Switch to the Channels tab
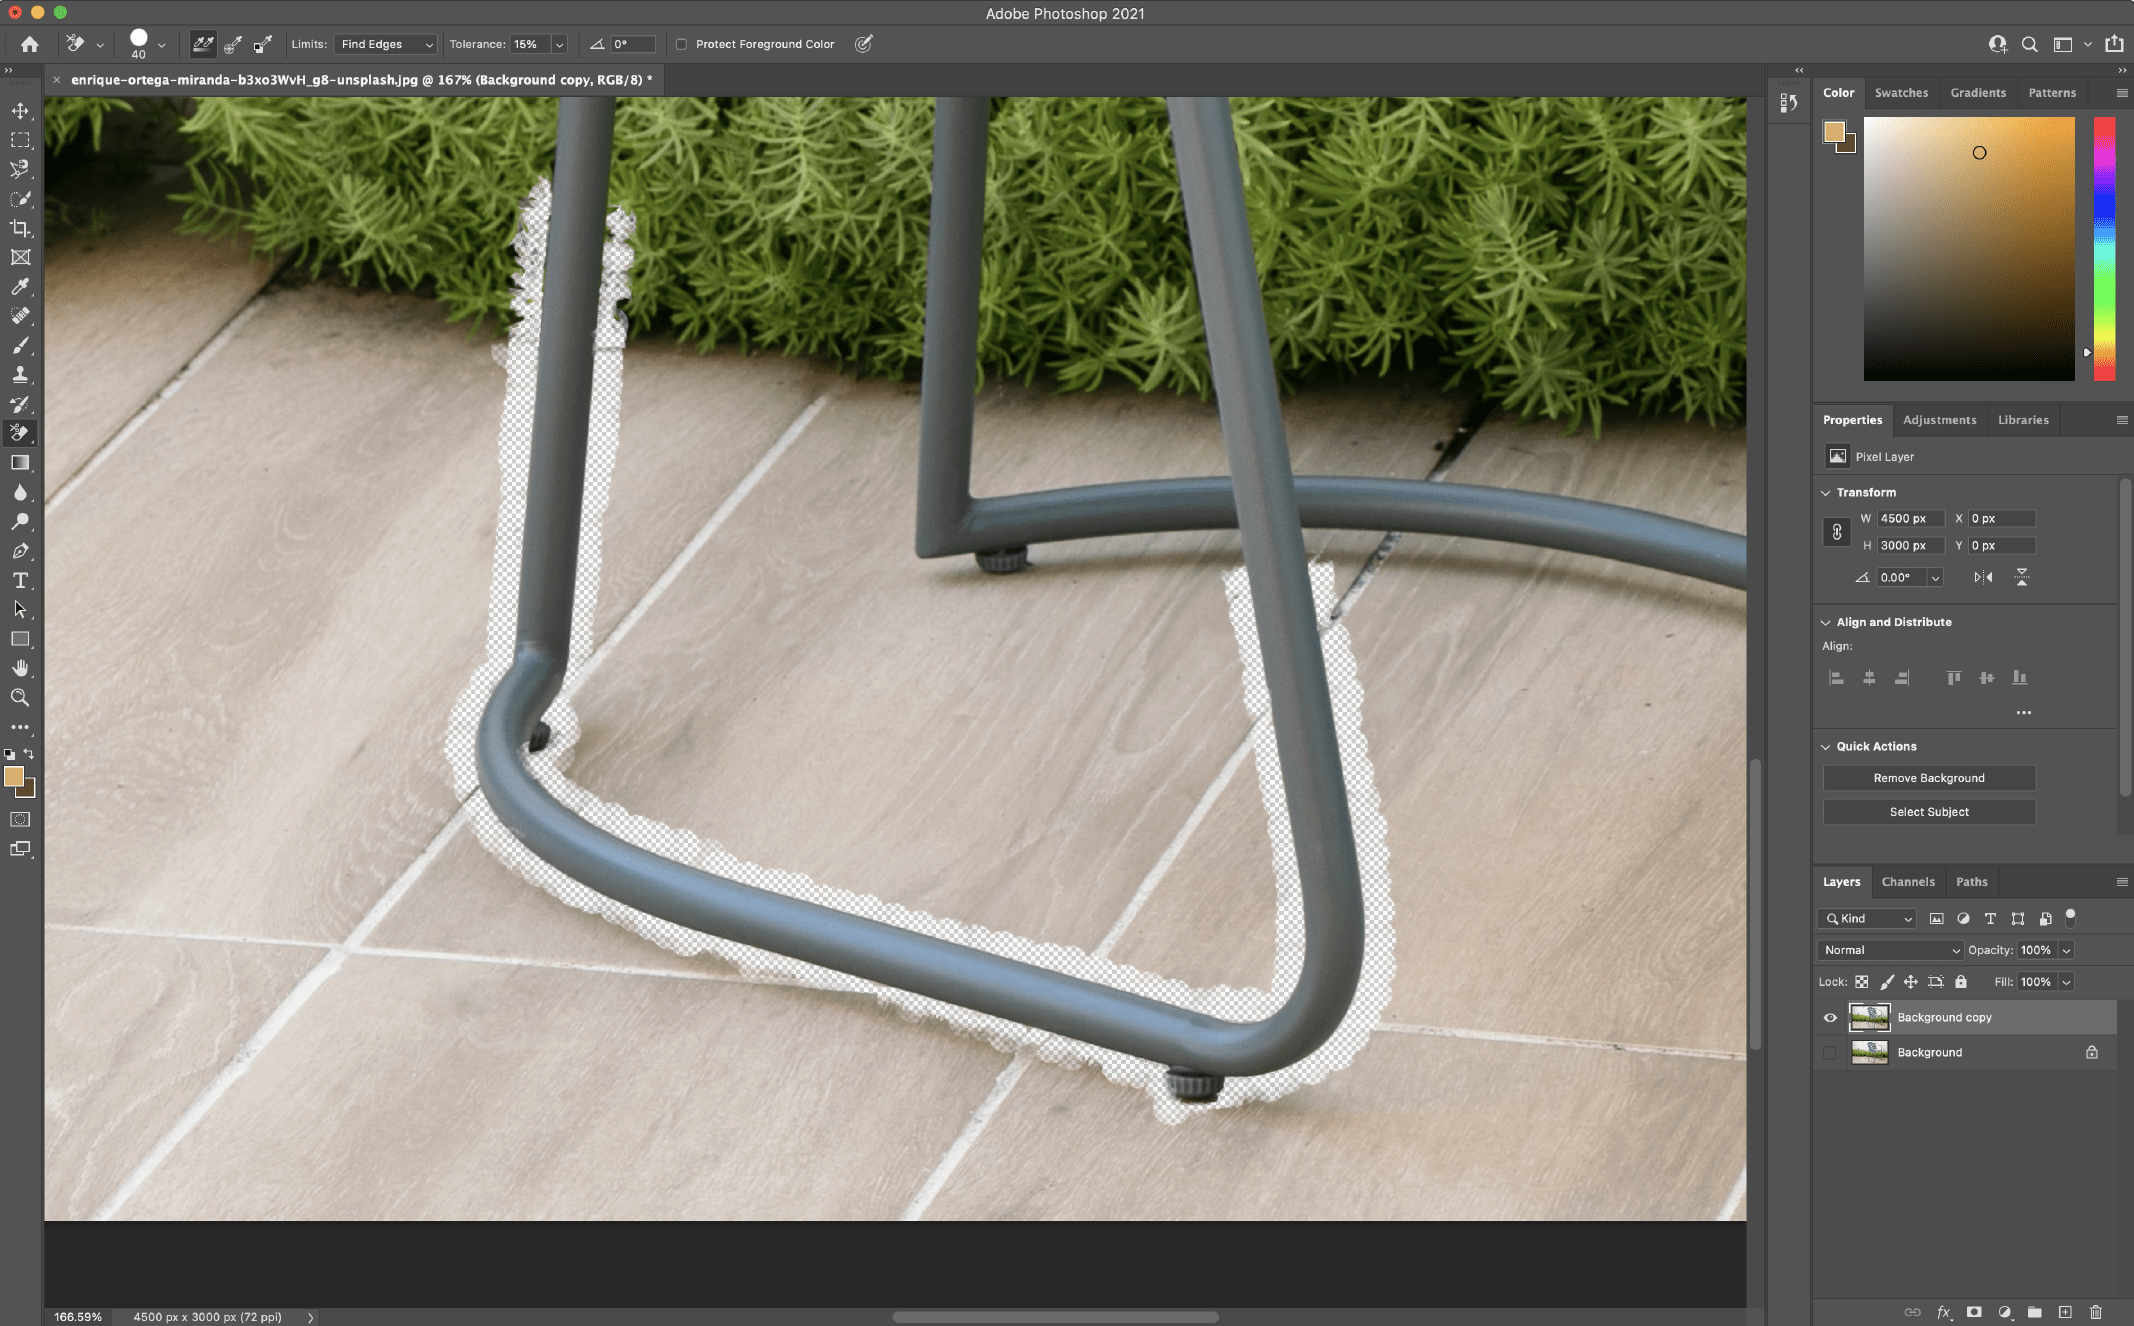This screenshot has height=1326, width=2134. [x=1906, y=881]
